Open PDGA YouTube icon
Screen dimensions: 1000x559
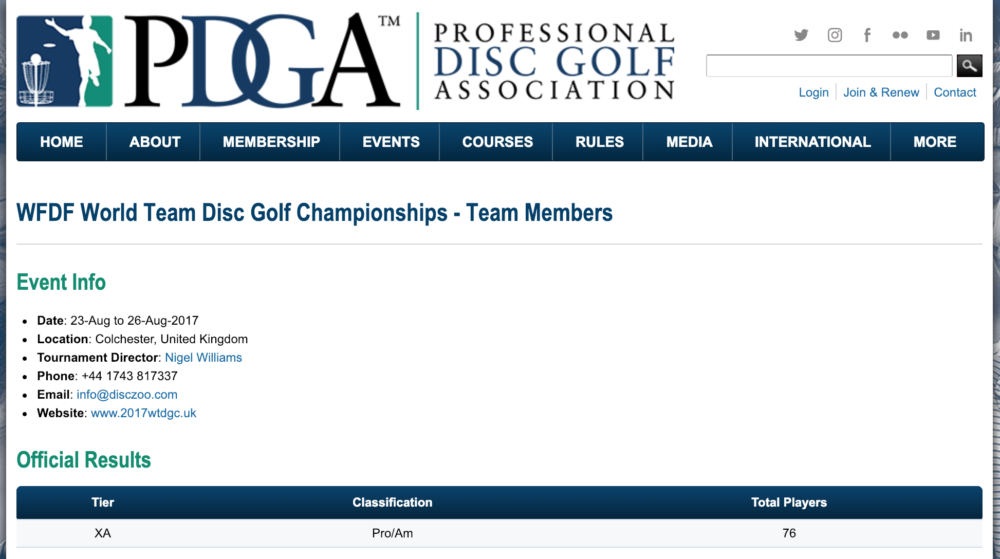(x=933, y=35)
